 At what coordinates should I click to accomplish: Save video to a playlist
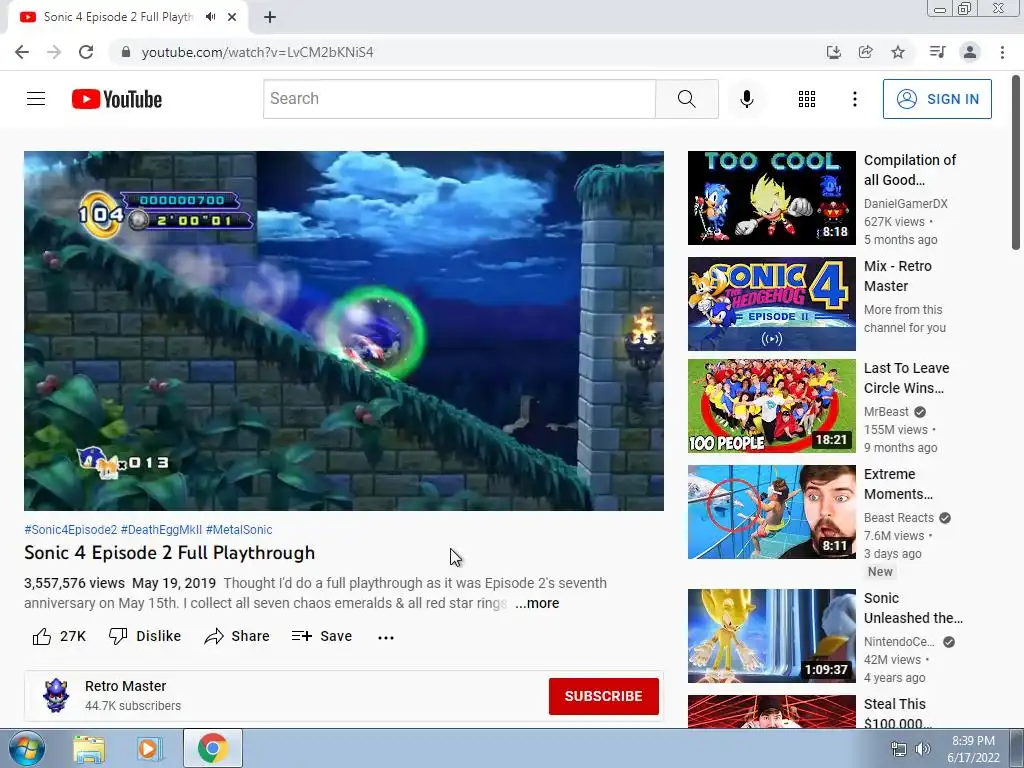[322, 636]
